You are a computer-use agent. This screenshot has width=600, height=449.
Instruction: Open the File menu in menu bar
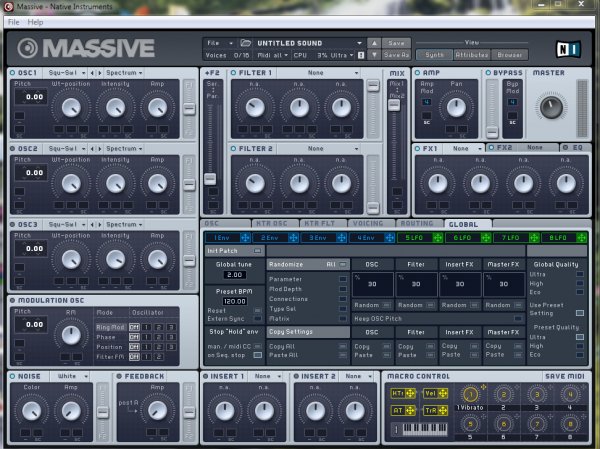tap(13, 22)
